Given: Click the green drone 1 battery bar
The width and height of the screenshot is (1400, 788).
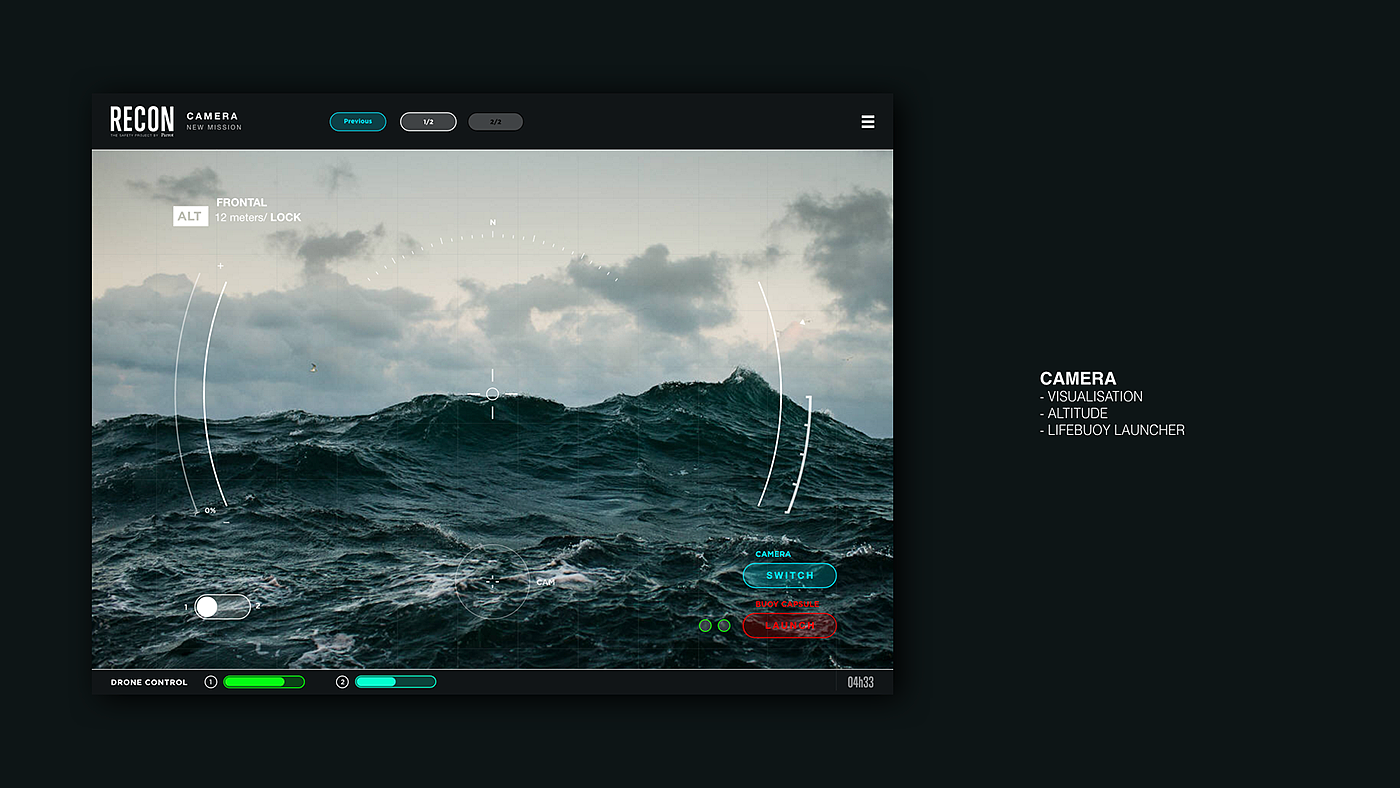Looking at the screenshot, I should point(264,682).
